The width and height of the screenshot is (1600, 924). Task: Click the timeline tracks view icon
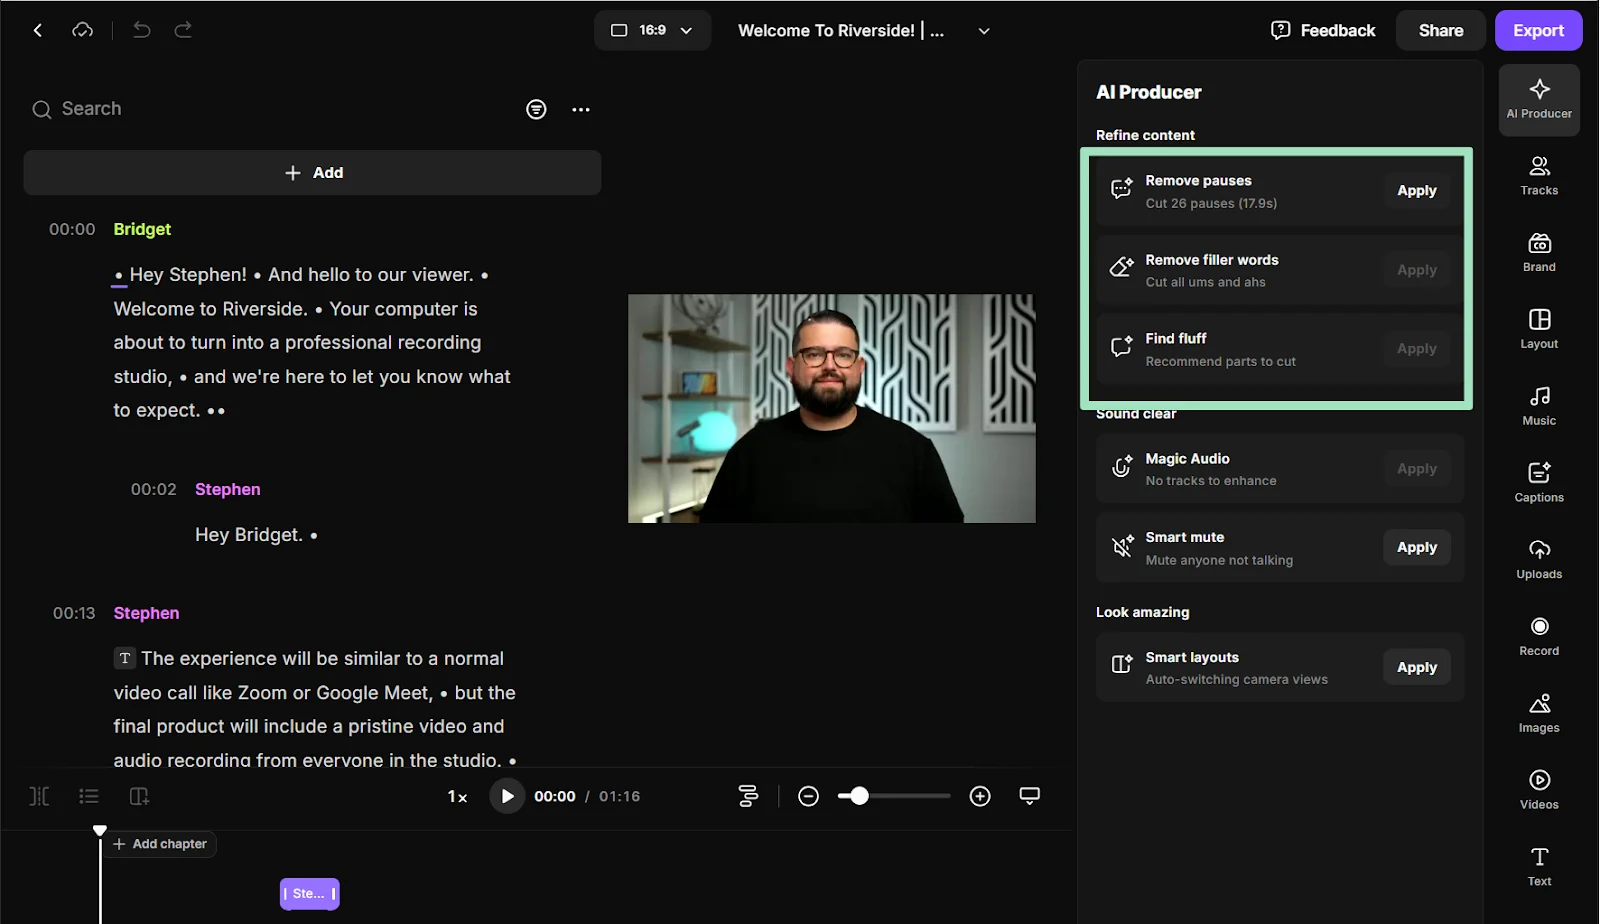[748, 796]
